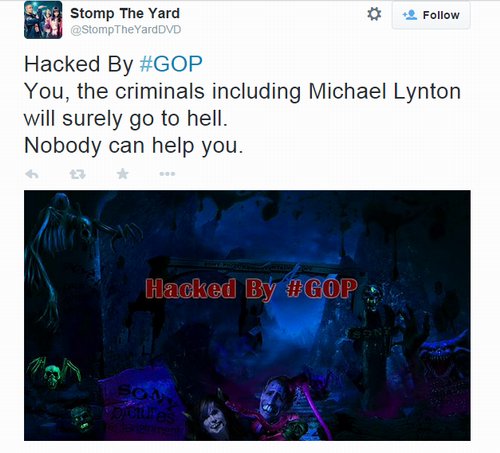The image size is (500, 453).
Task: Open the more options ellipsis icon
Action: (167, 174)
